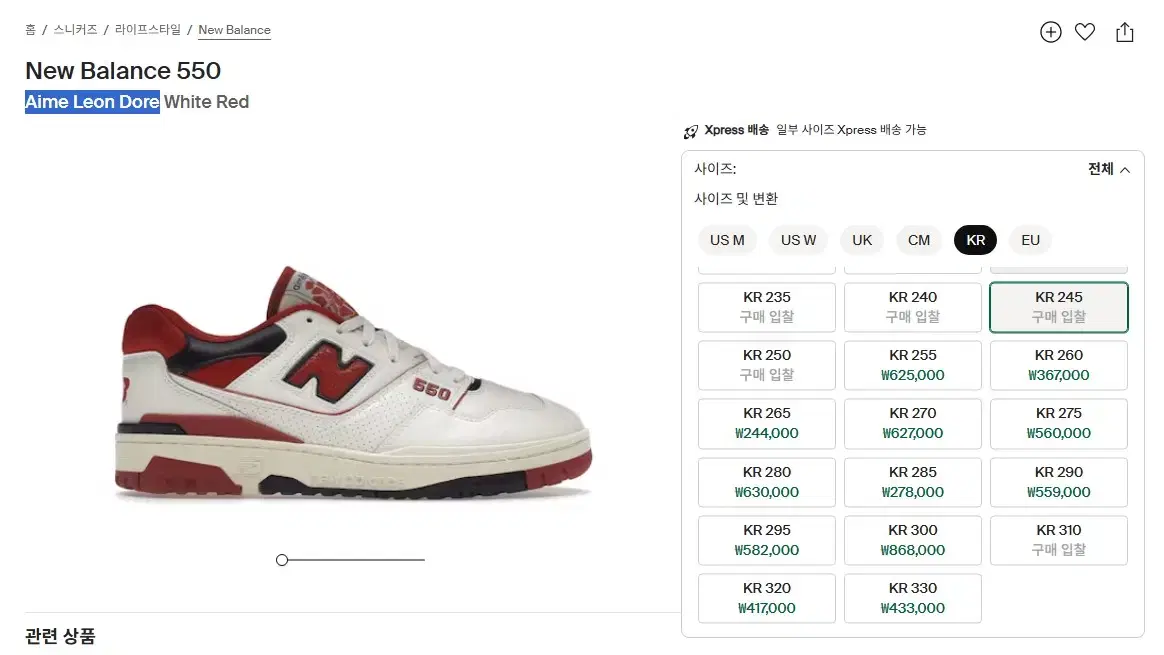Select US M size unit
The height and width of the screenshot is (655, 1164).
click(727, 240)
